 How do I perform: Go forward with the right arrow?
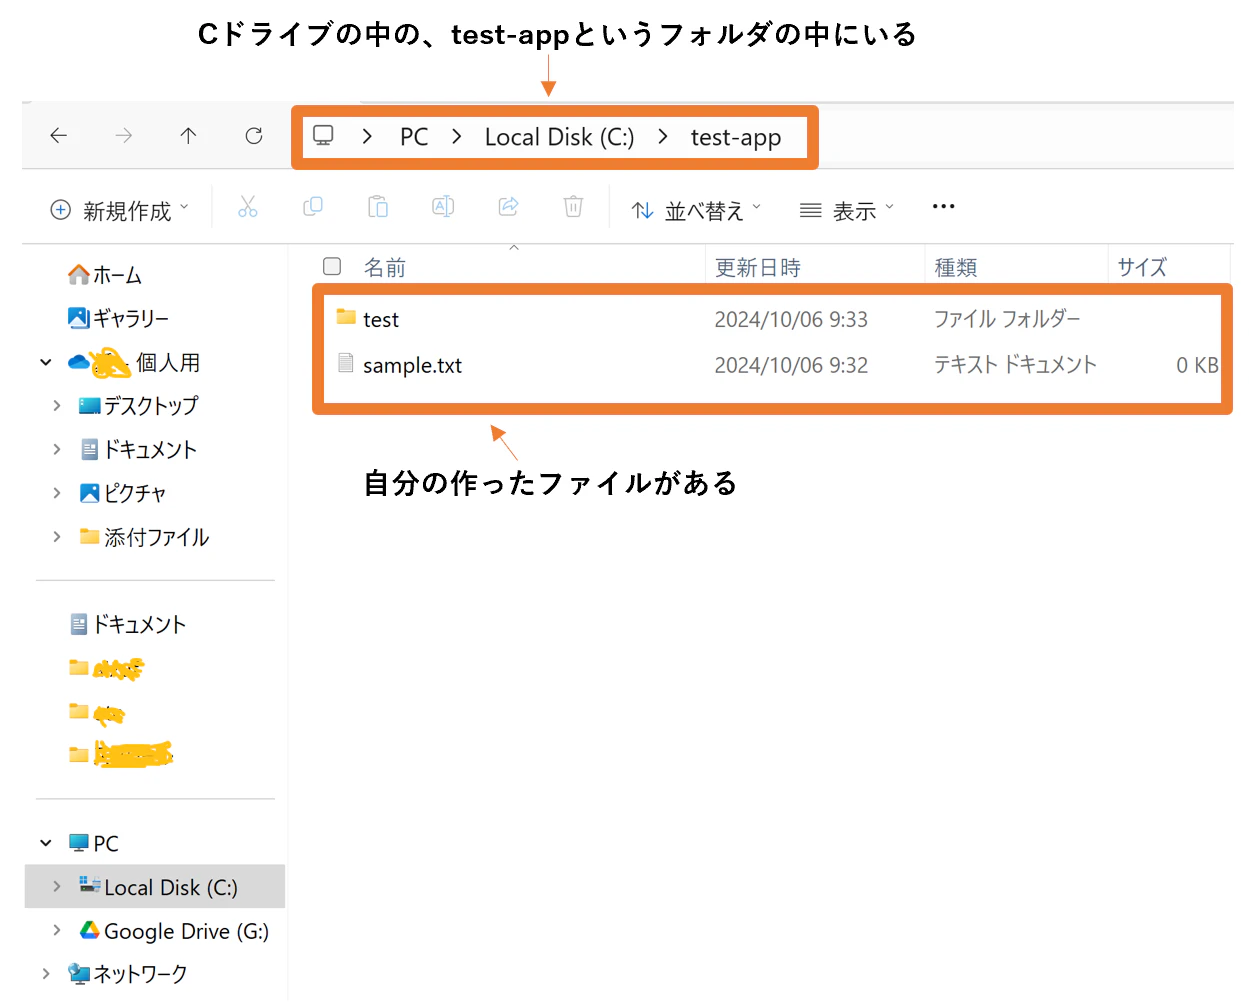(x=124, y=135)
